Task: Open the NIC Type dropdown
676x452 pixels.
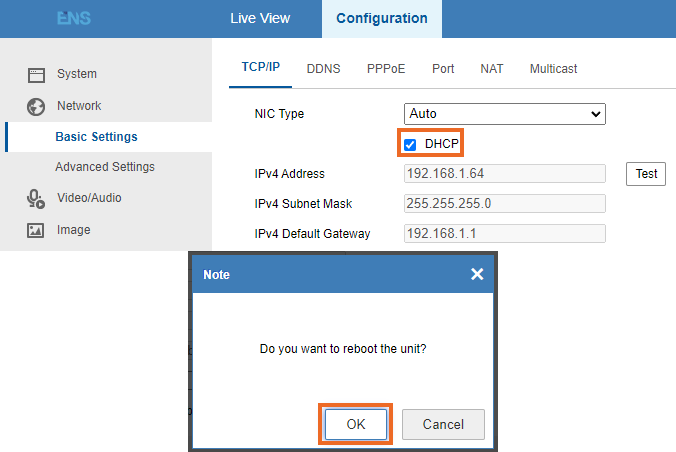Action: (x=505, y=114)
